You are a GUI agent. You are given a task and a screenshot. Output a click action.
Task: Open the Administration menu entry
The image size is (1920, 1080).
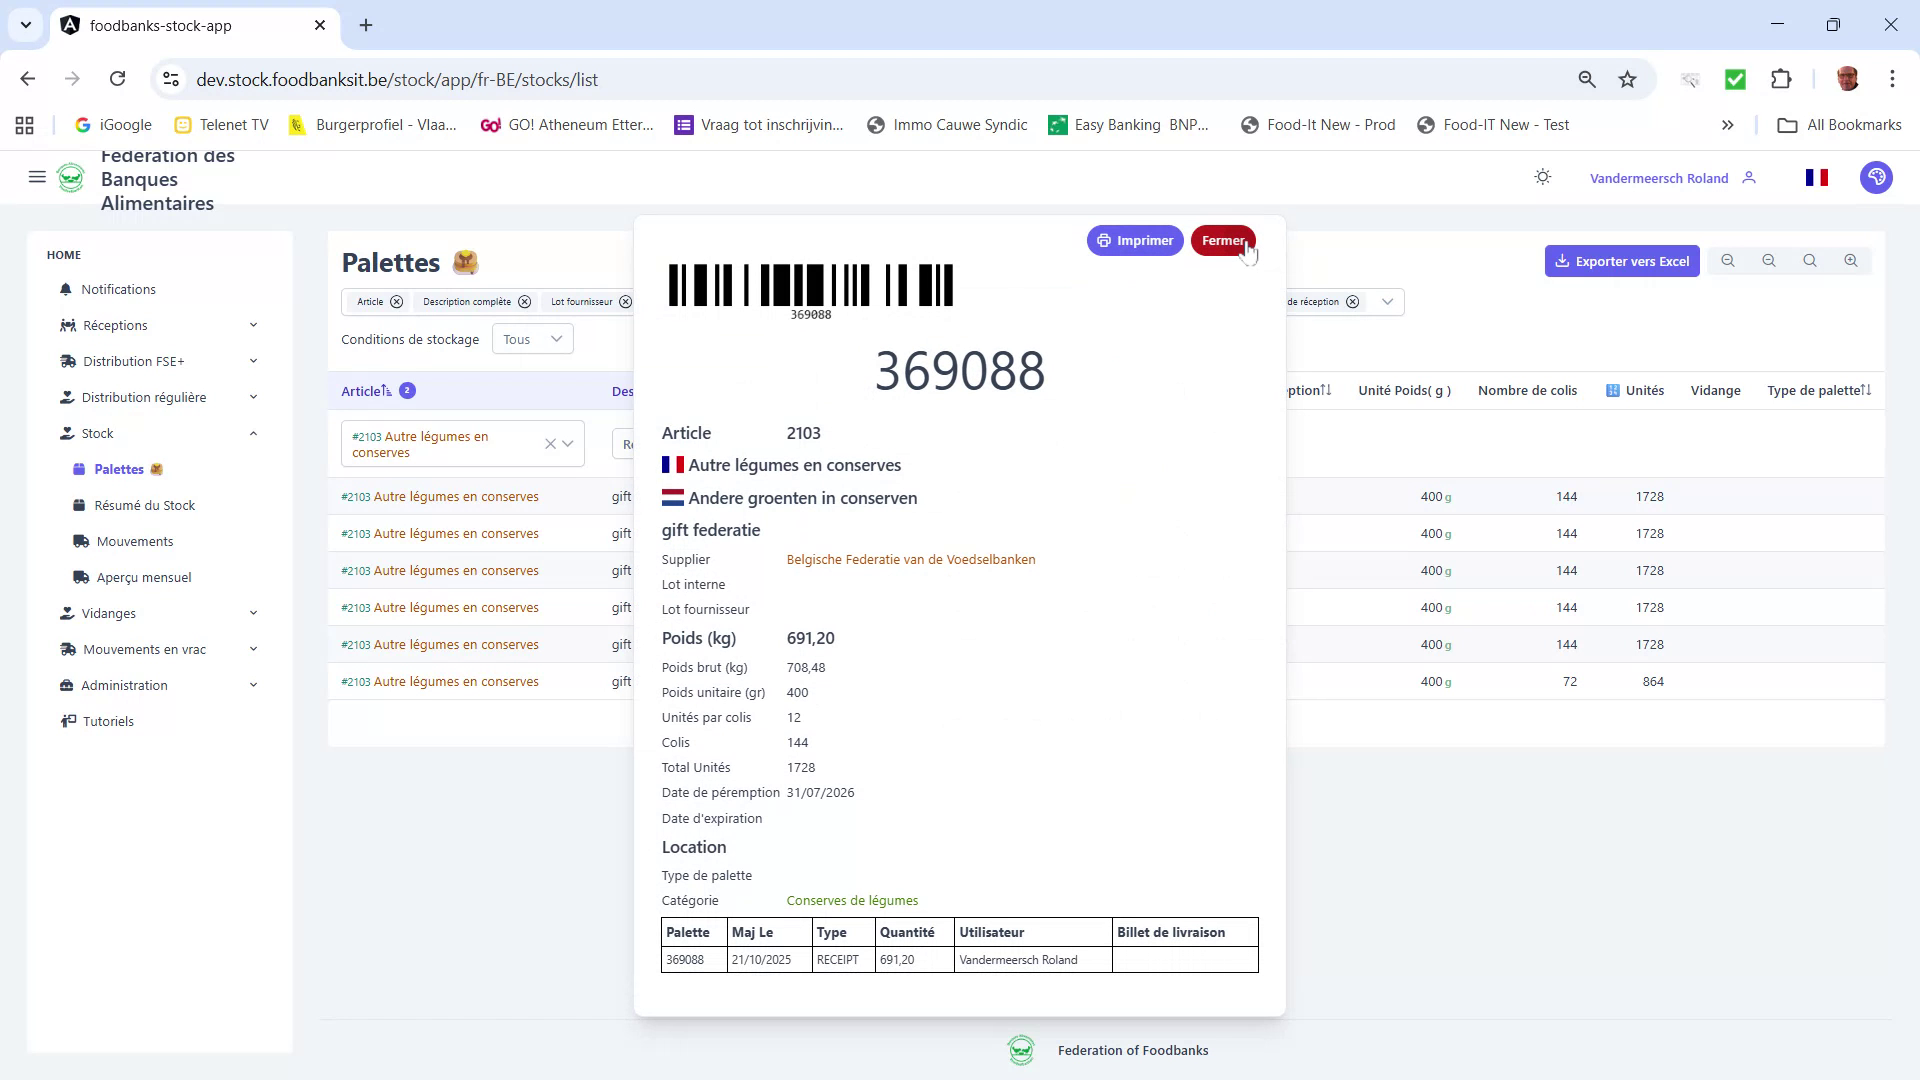click(124, 685)
